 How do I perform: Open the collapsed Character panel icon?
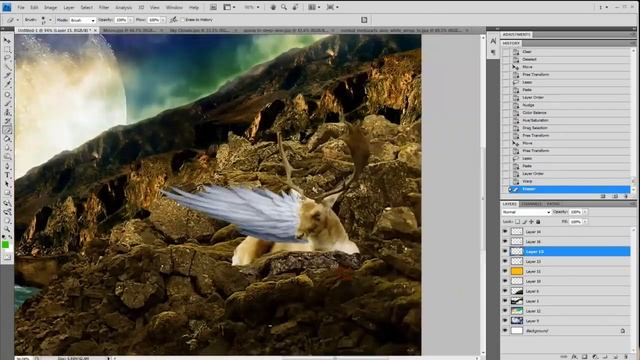[x=493, y=42]
